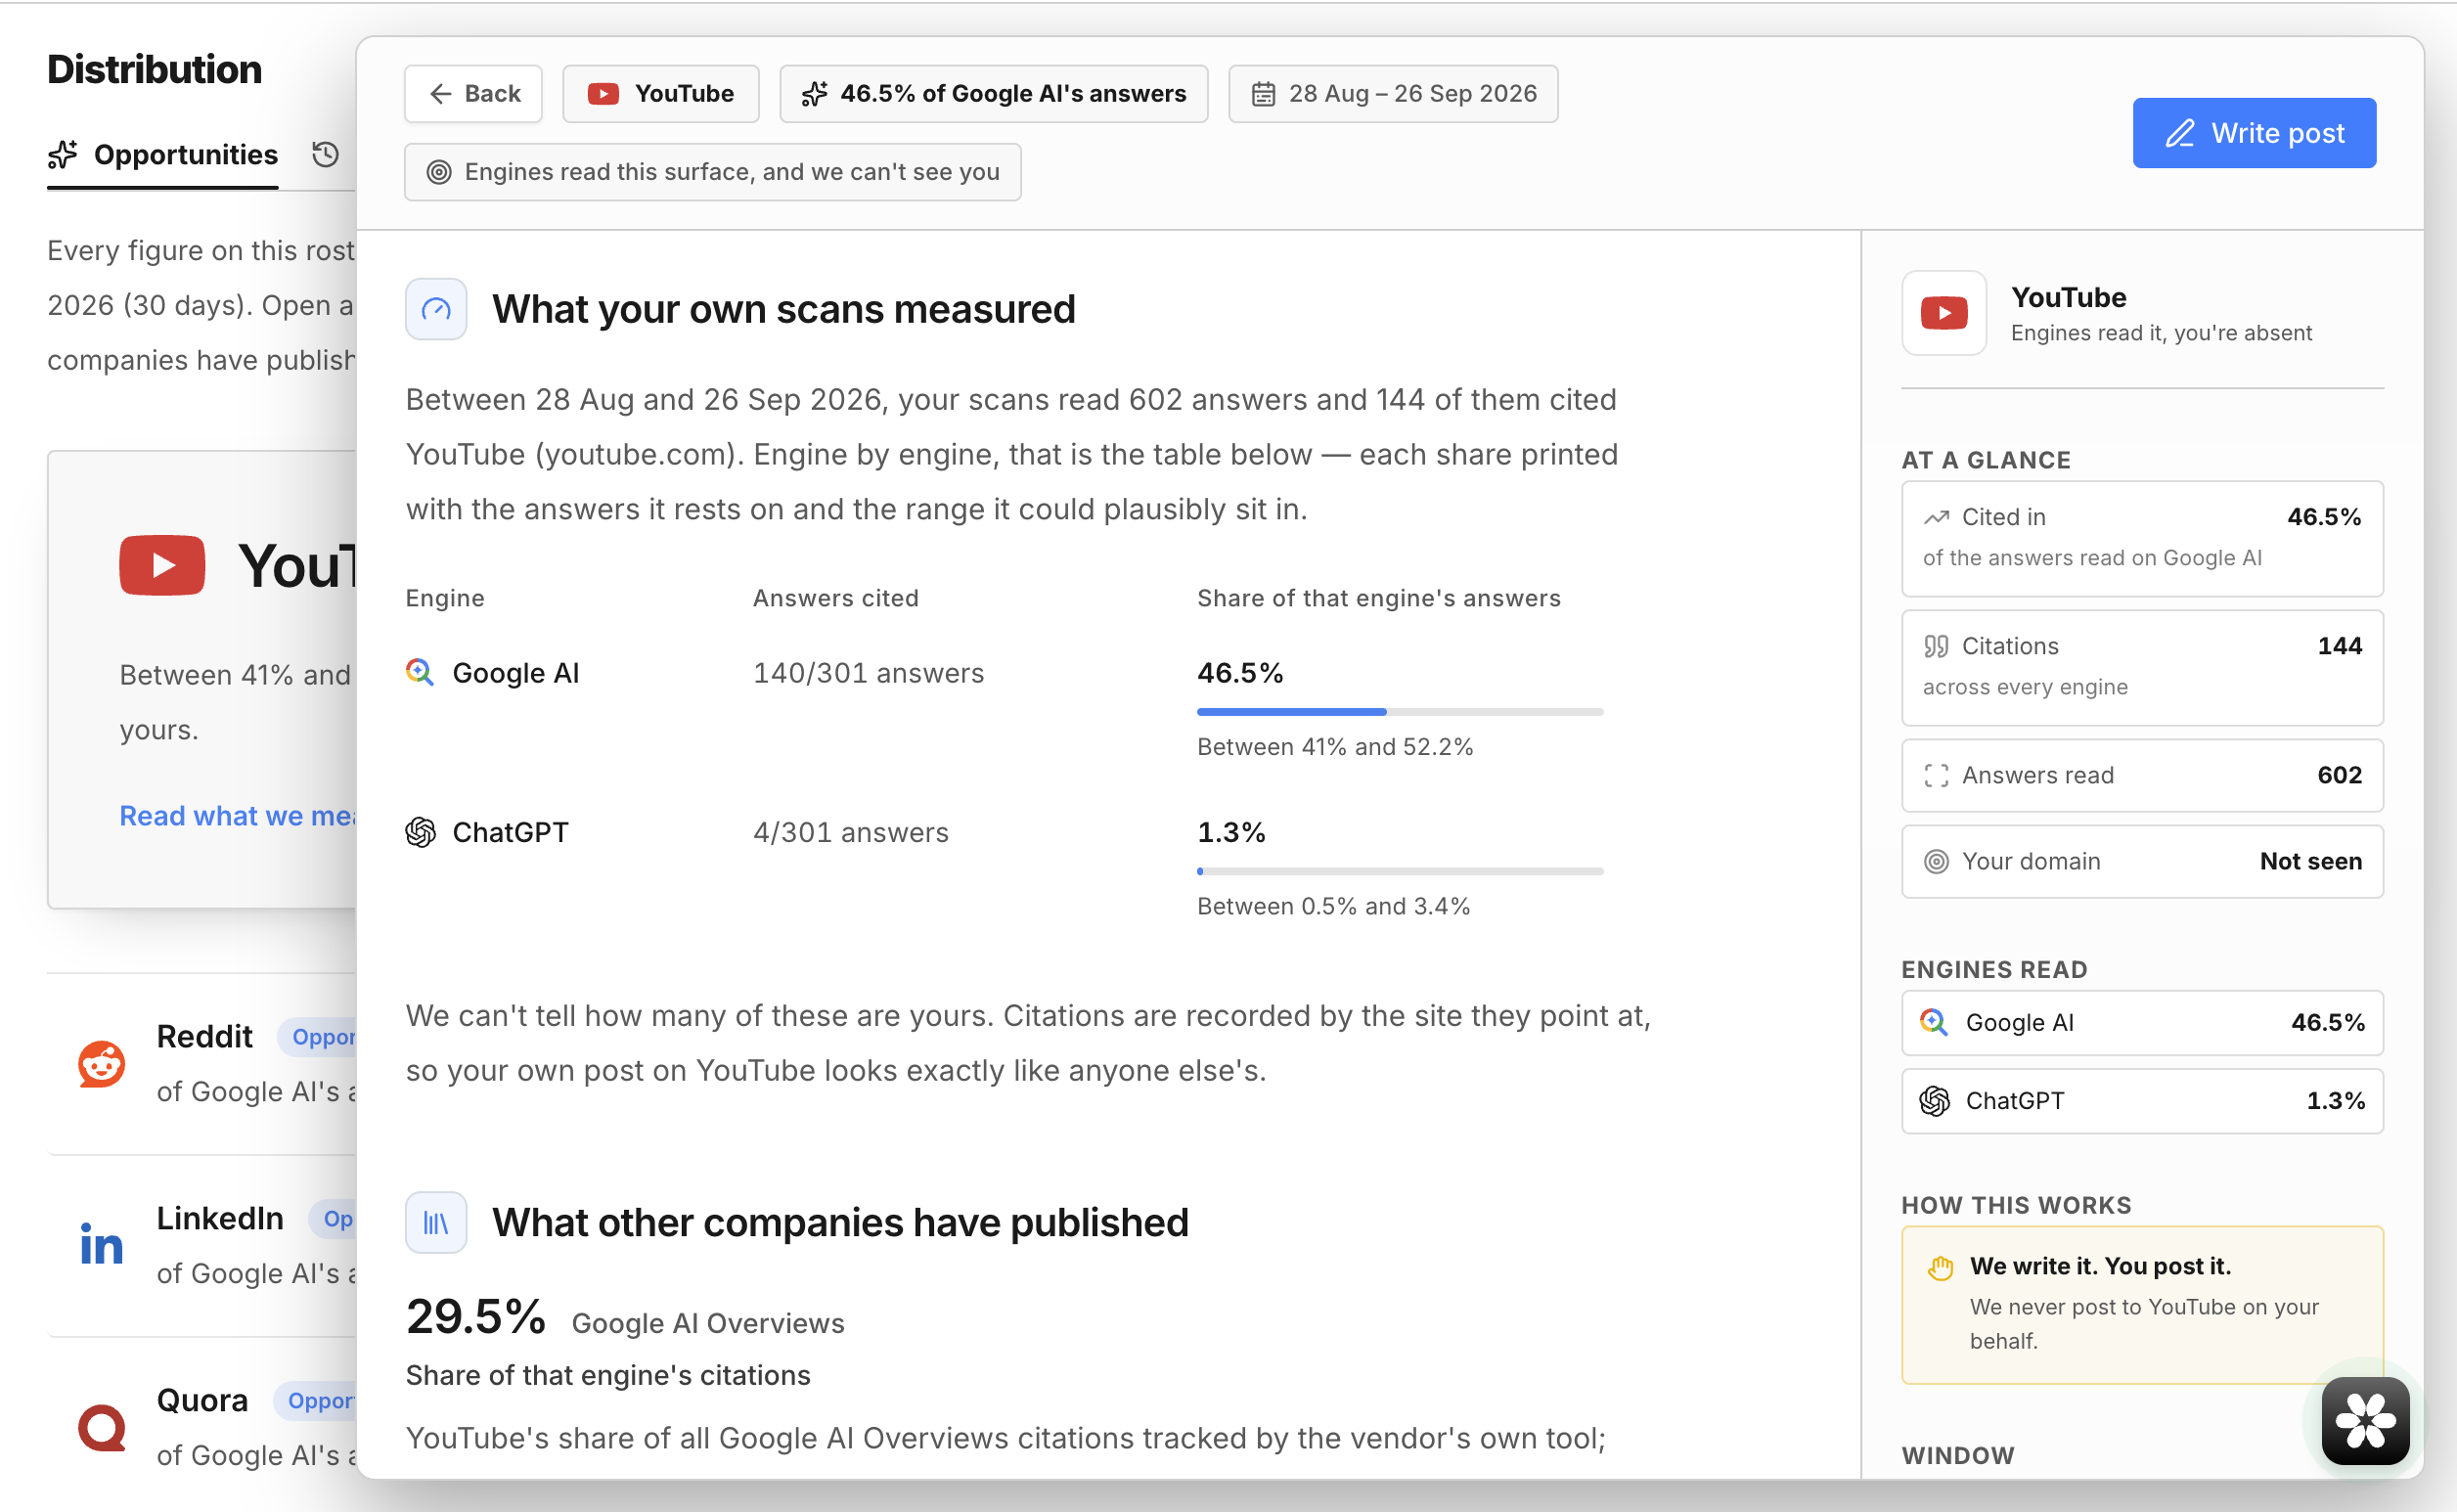This screenshot has height=1512, width=2457.
Task: Click the 29.5% Google AI Overviews figure
Action: coord(475,1317)
